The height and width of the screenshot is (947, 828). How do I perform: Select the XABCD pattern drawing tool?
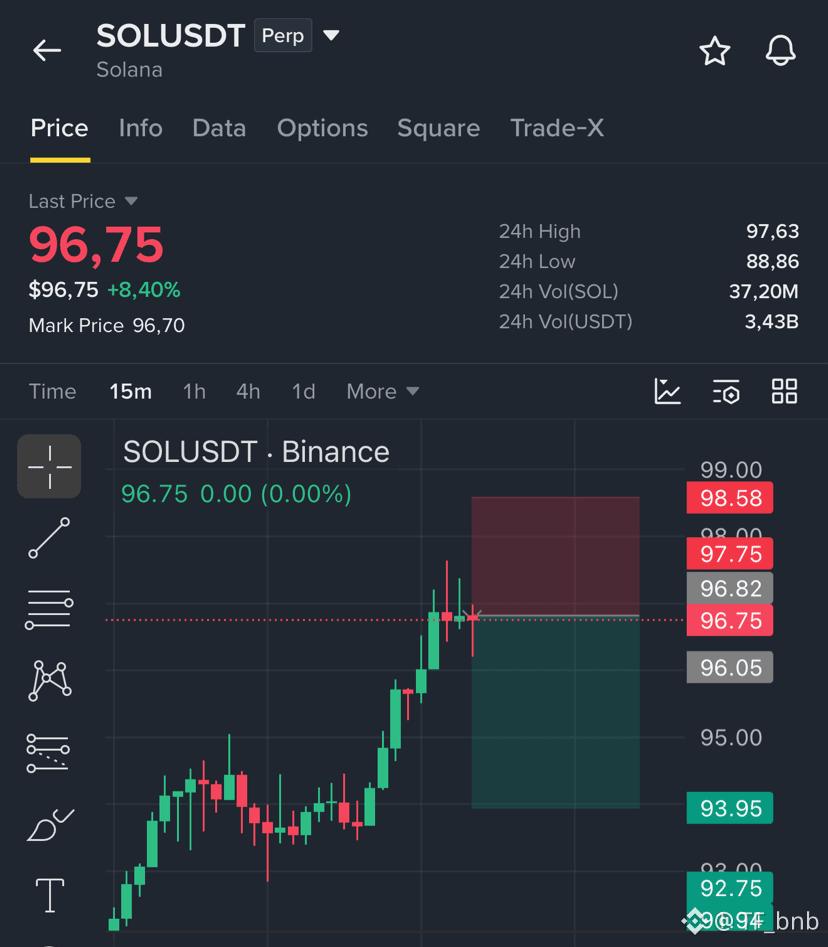[50, 681]
